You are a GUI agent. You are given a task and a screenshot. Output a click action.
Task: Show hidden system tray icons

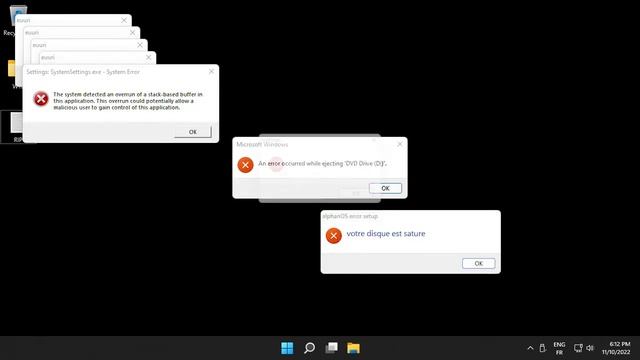tap(530, 348)
